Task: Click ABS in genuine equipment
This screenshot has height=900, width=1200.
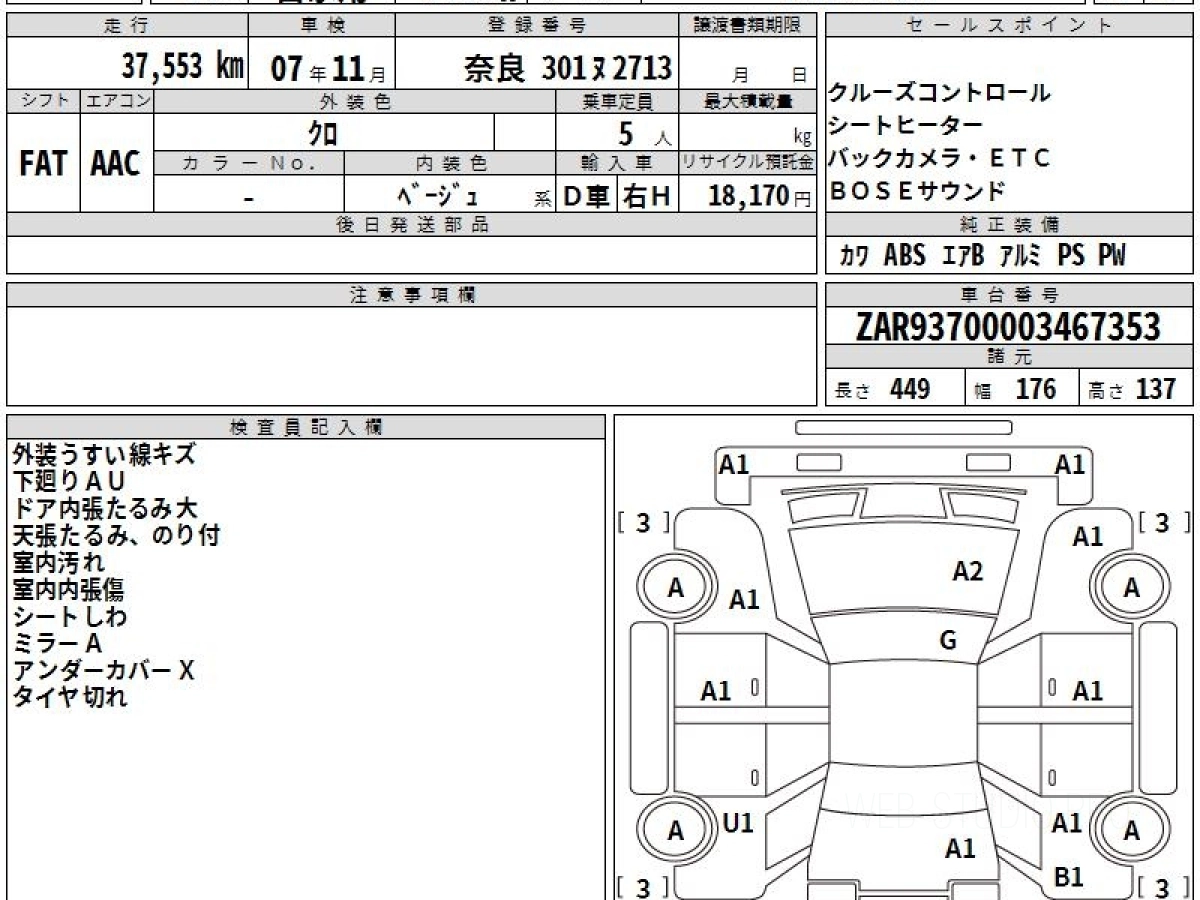Action: pos(905,256)
